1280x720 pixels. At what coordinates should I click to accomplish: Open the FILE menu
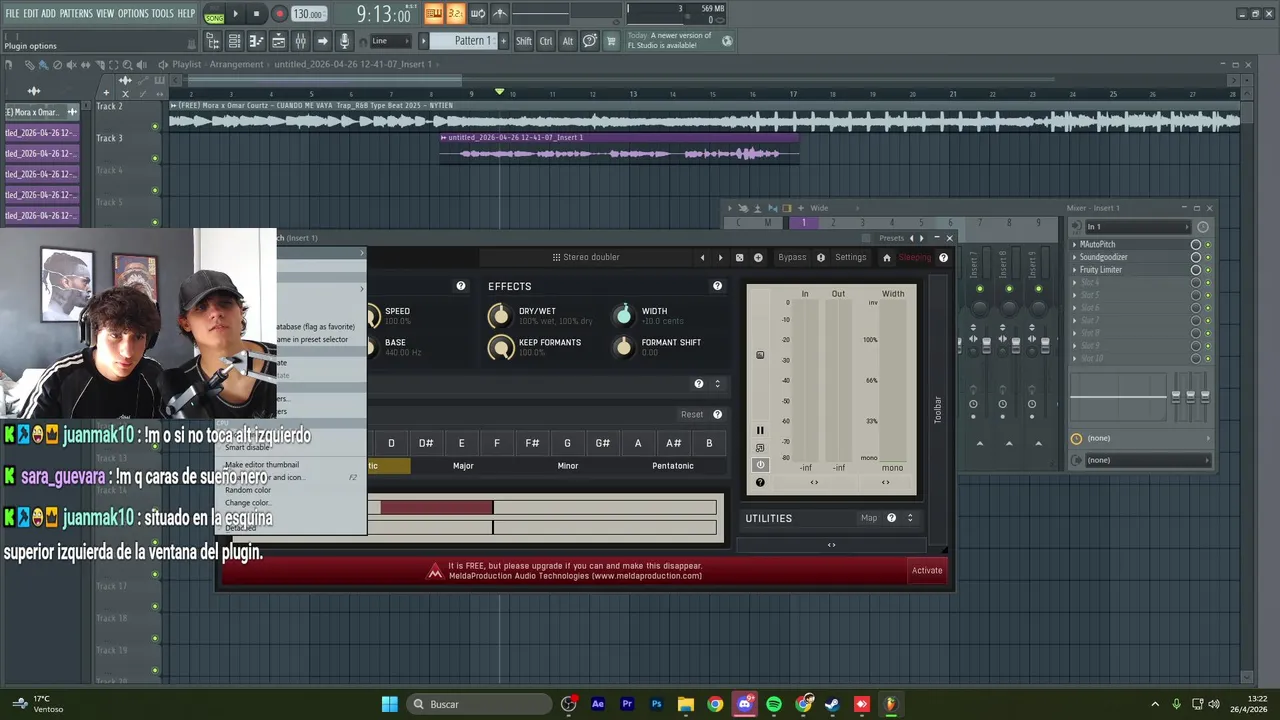click(x=12, y=13)
